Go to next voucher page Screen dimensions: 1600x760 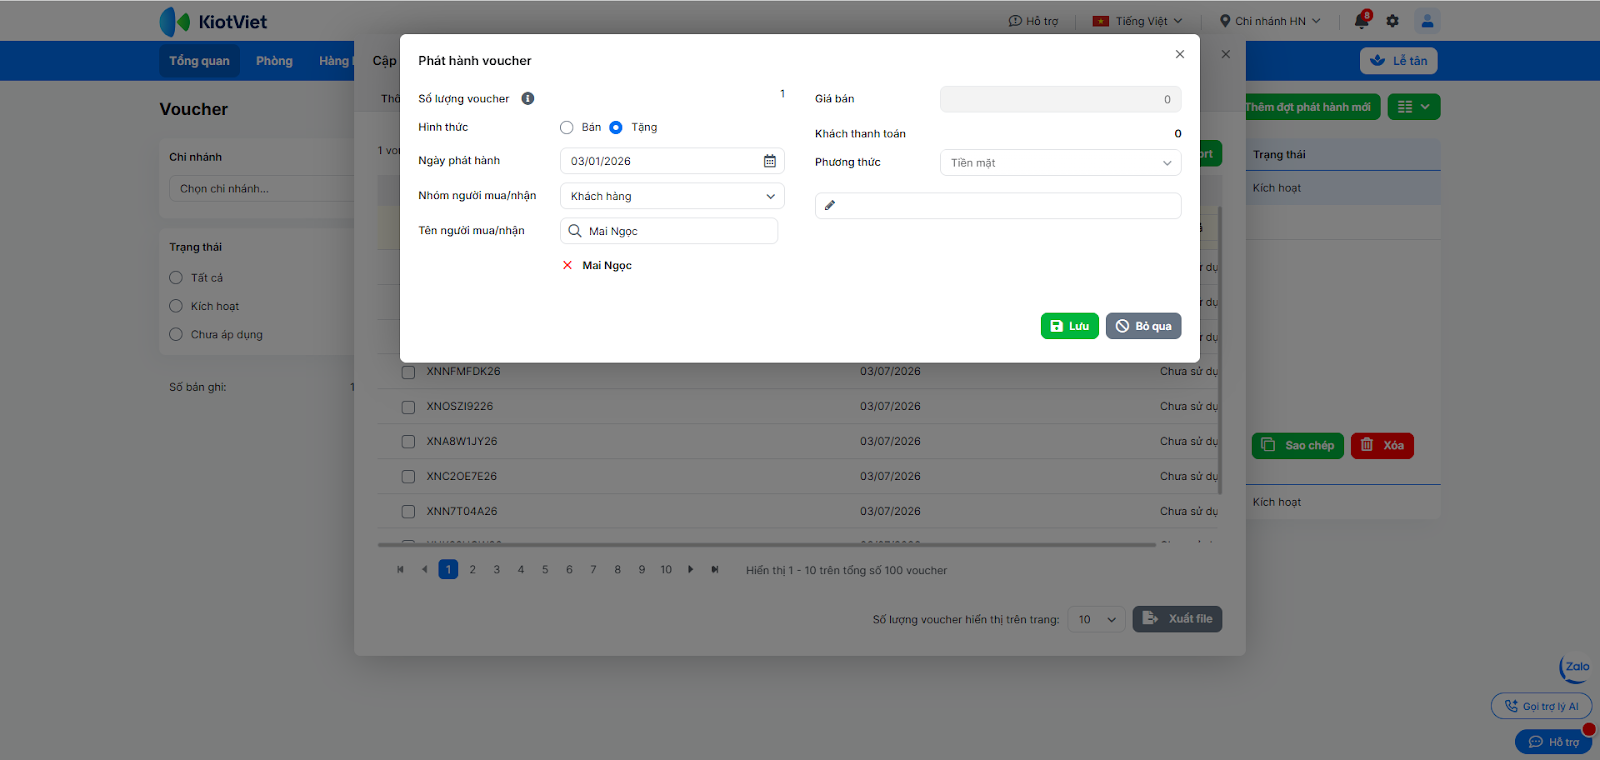coord(691,570)
